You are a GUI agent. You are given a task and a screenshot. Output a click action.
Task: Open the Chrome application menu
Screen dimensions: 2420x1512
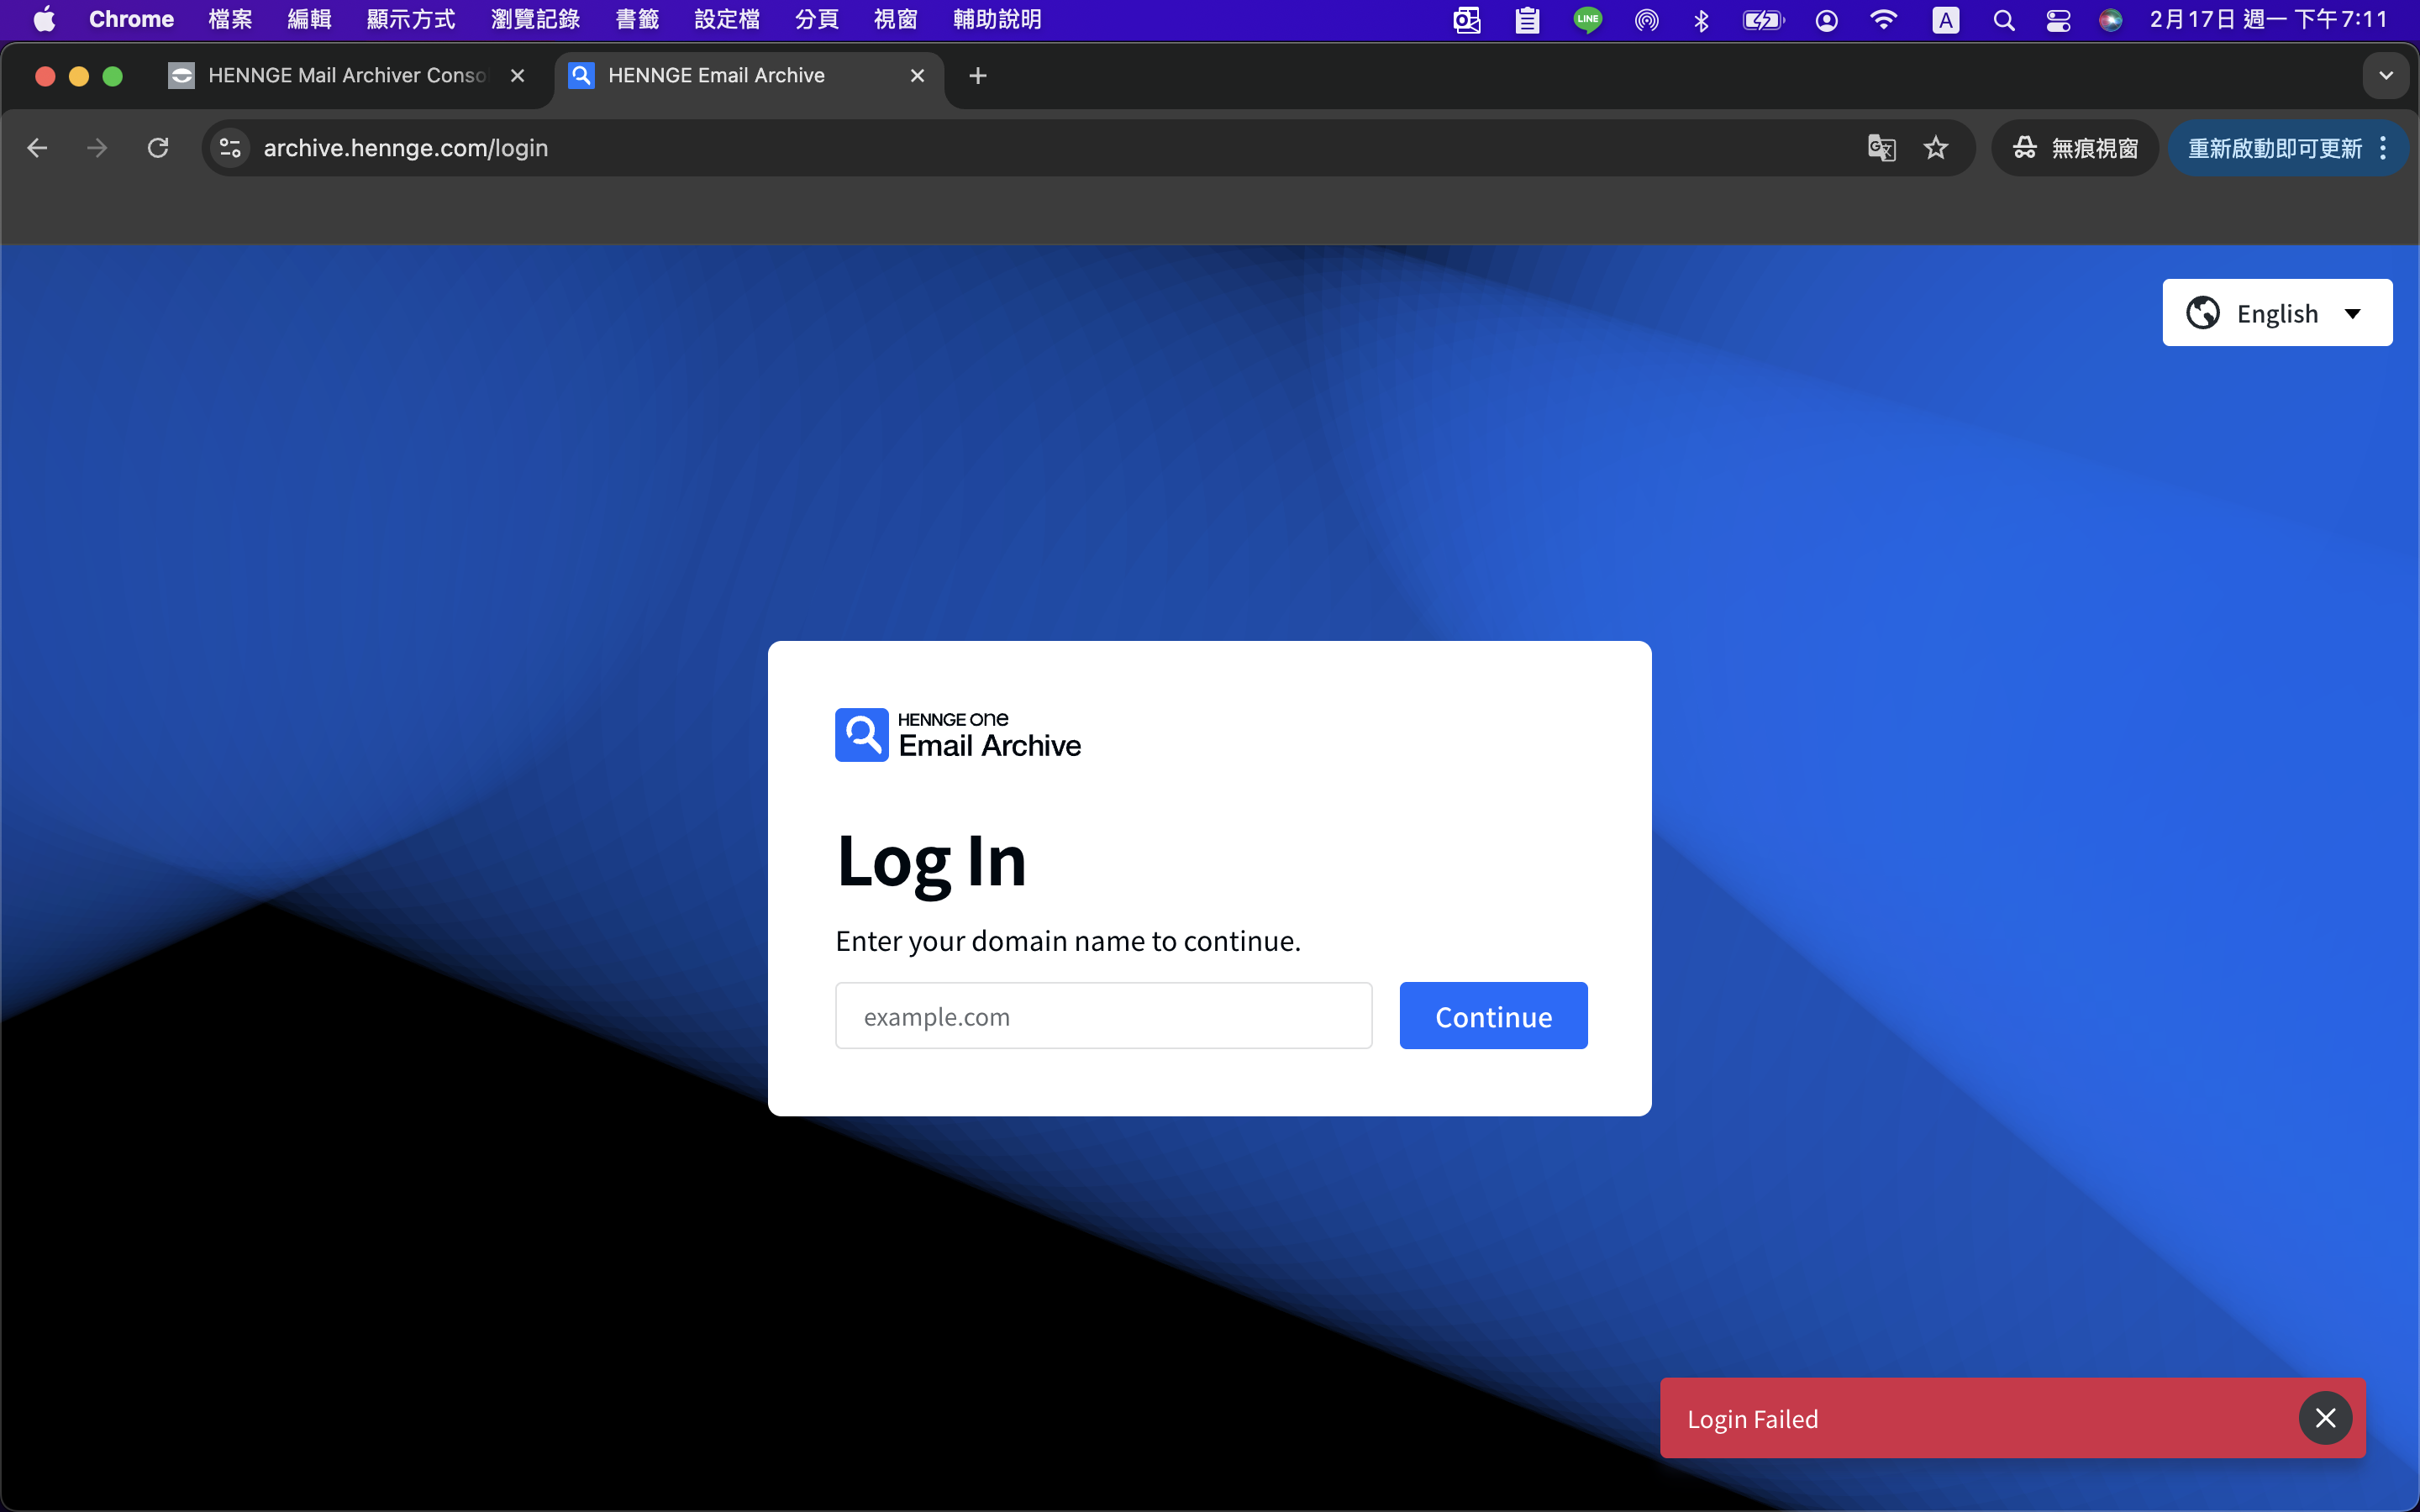(131, 19)
